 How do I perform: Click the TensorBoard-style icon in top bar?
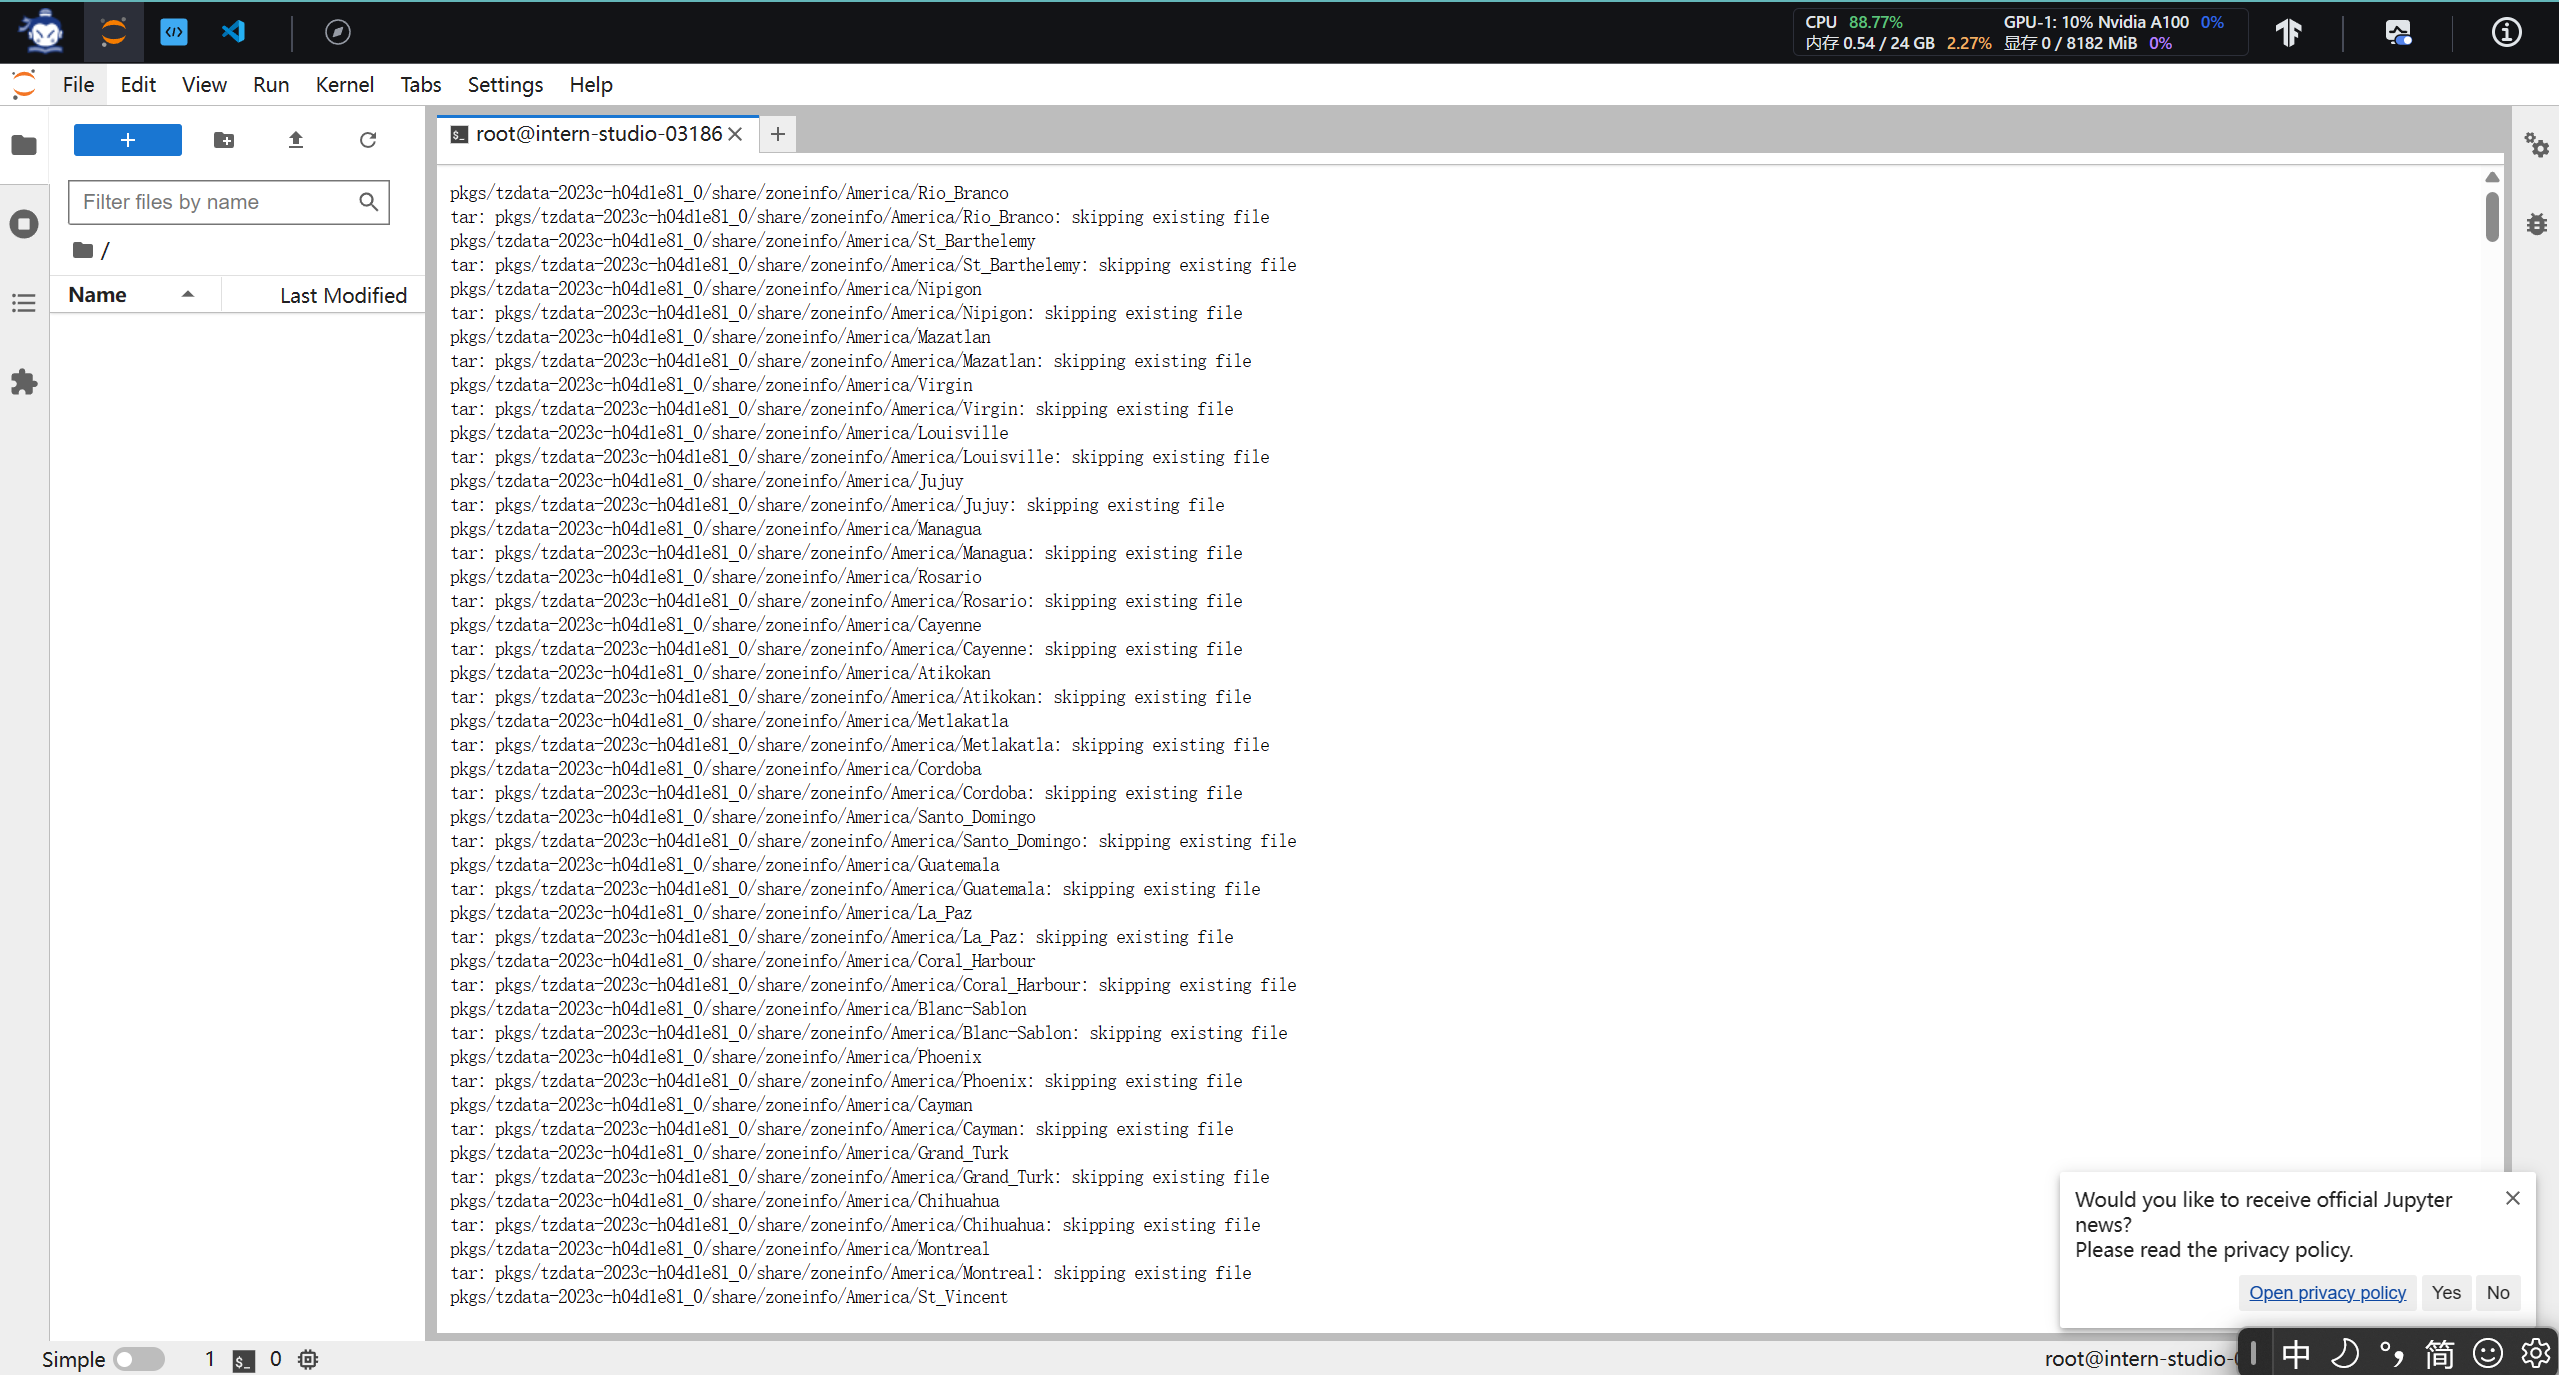pyautogui.click(x=2289, y=32)
